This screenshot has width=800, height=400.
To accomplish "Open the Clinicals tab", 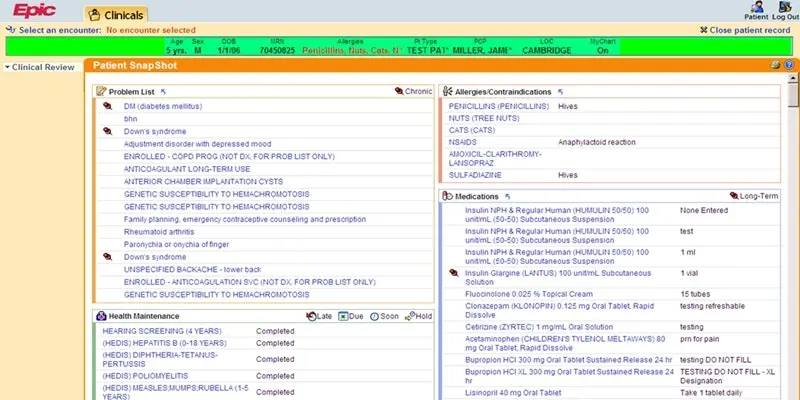I will (116, 15).
